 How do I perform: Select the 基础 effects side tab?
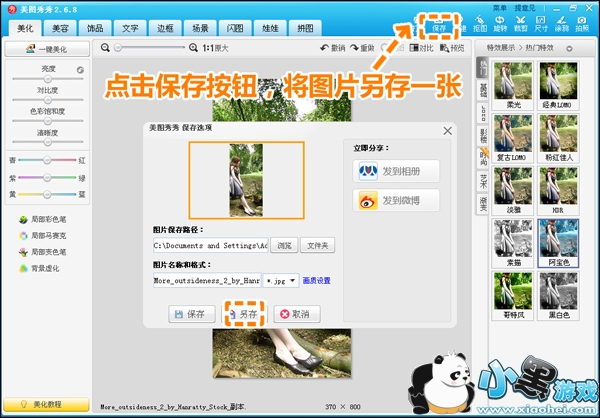pyautogui.click(x=484, y=90)
